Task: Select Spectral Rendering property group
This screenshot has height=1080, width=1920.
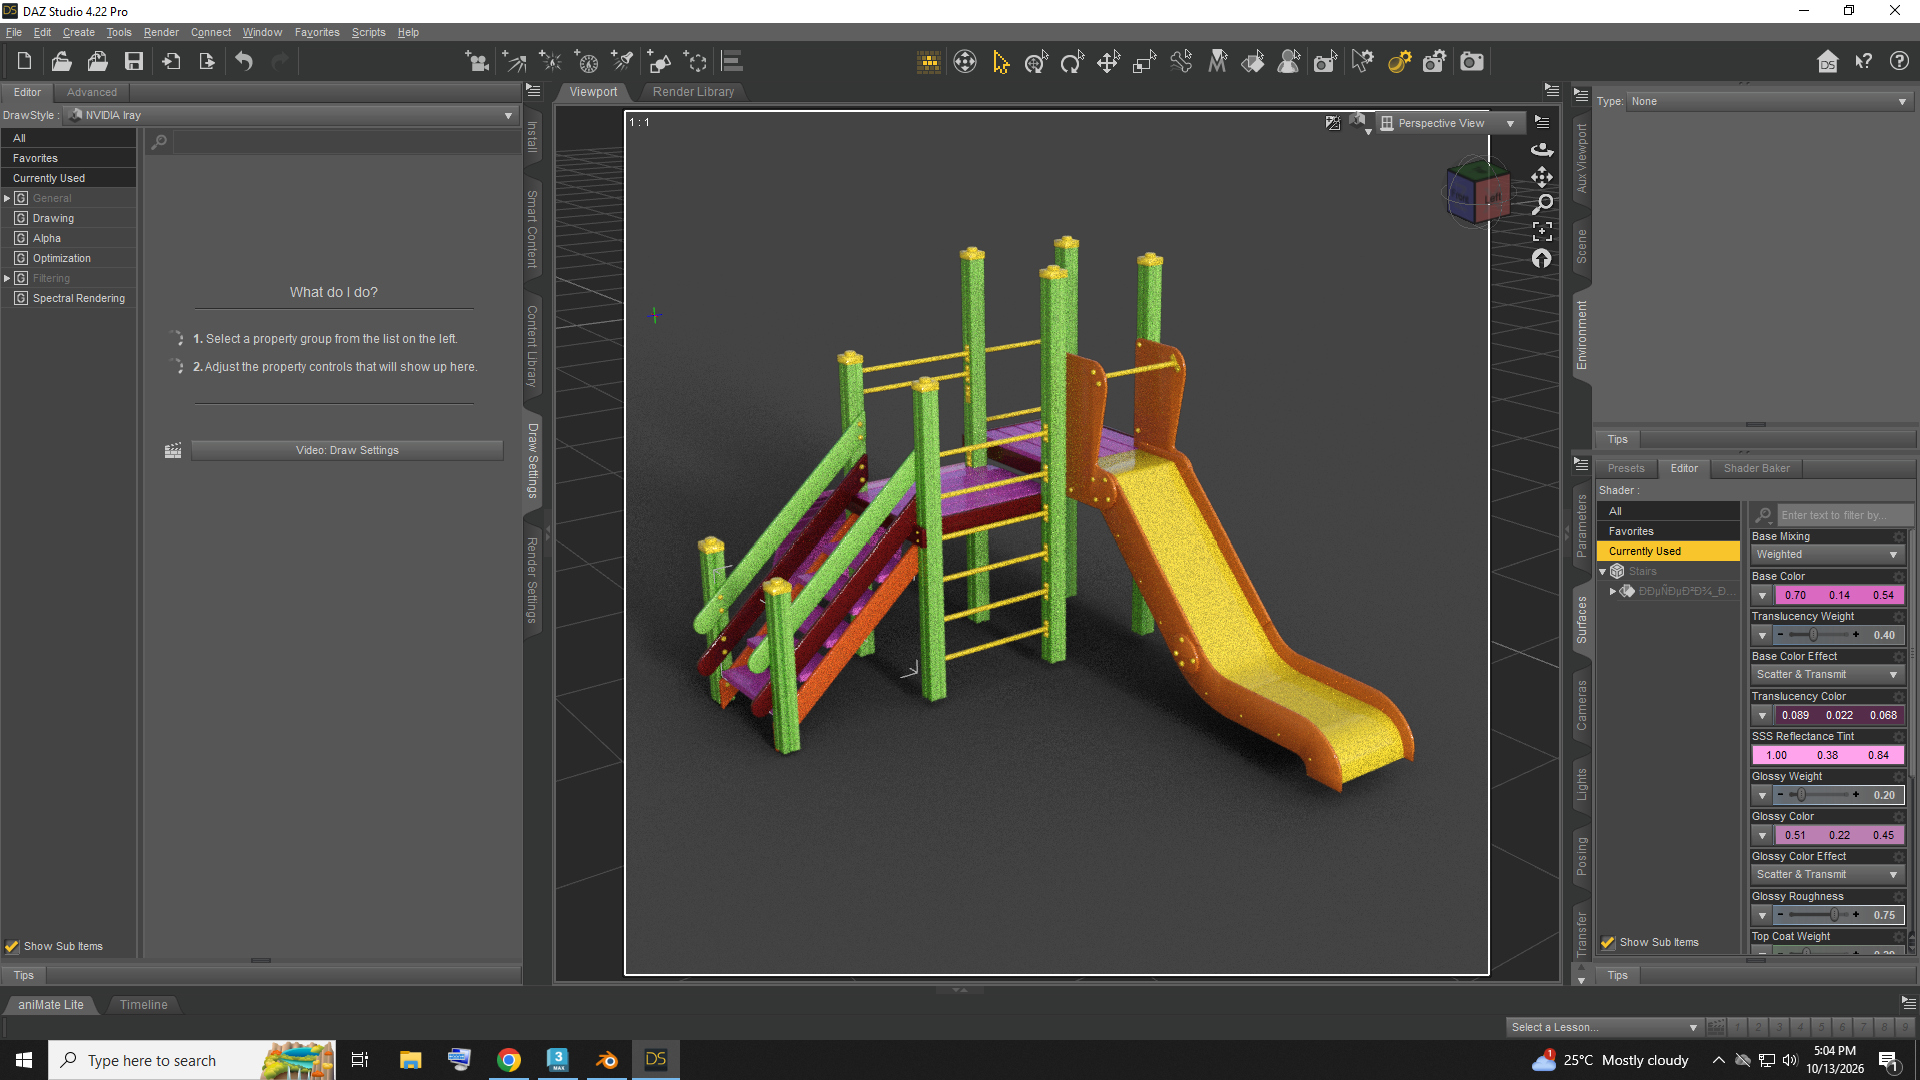Action: [79, 298]
